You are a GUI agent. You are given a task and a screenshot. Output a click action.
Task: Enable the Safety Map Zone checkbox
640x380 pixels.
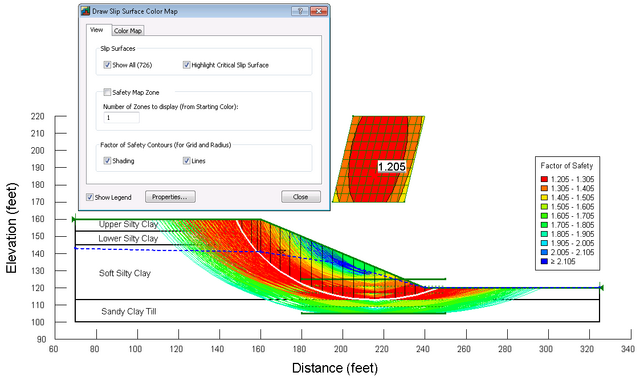(x=107, y=92)
